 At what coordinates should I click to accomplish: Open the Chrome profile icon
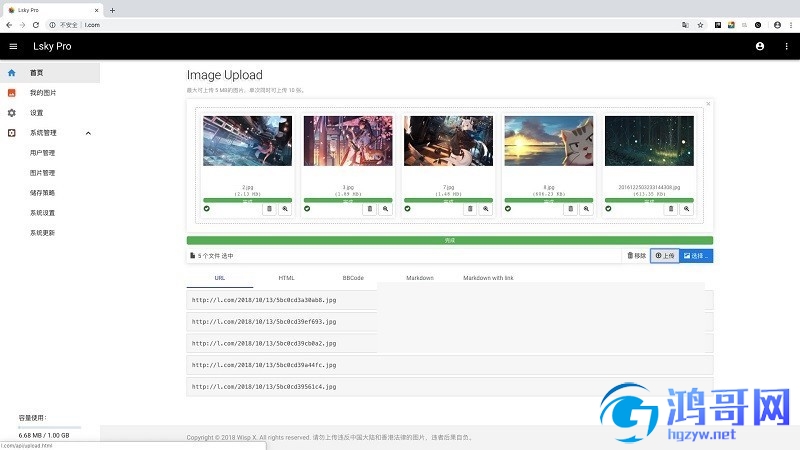tap(777, 25)
